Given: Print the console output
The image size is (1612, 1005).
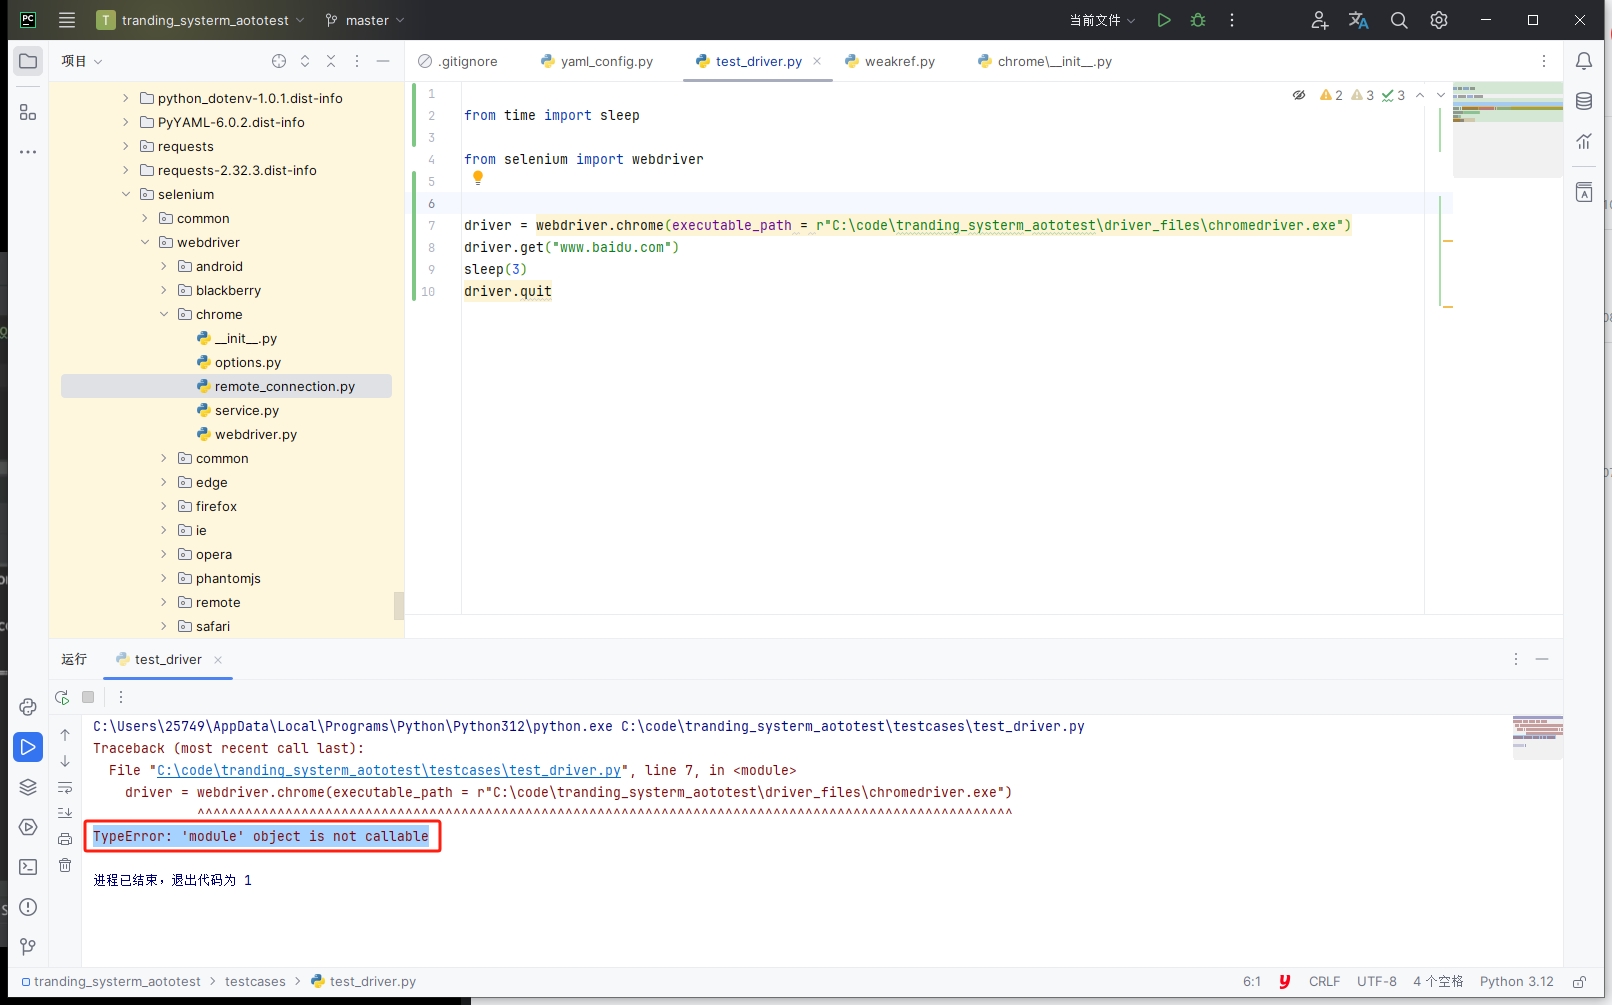Looking at the screenshot, I should tap(65, 839).
